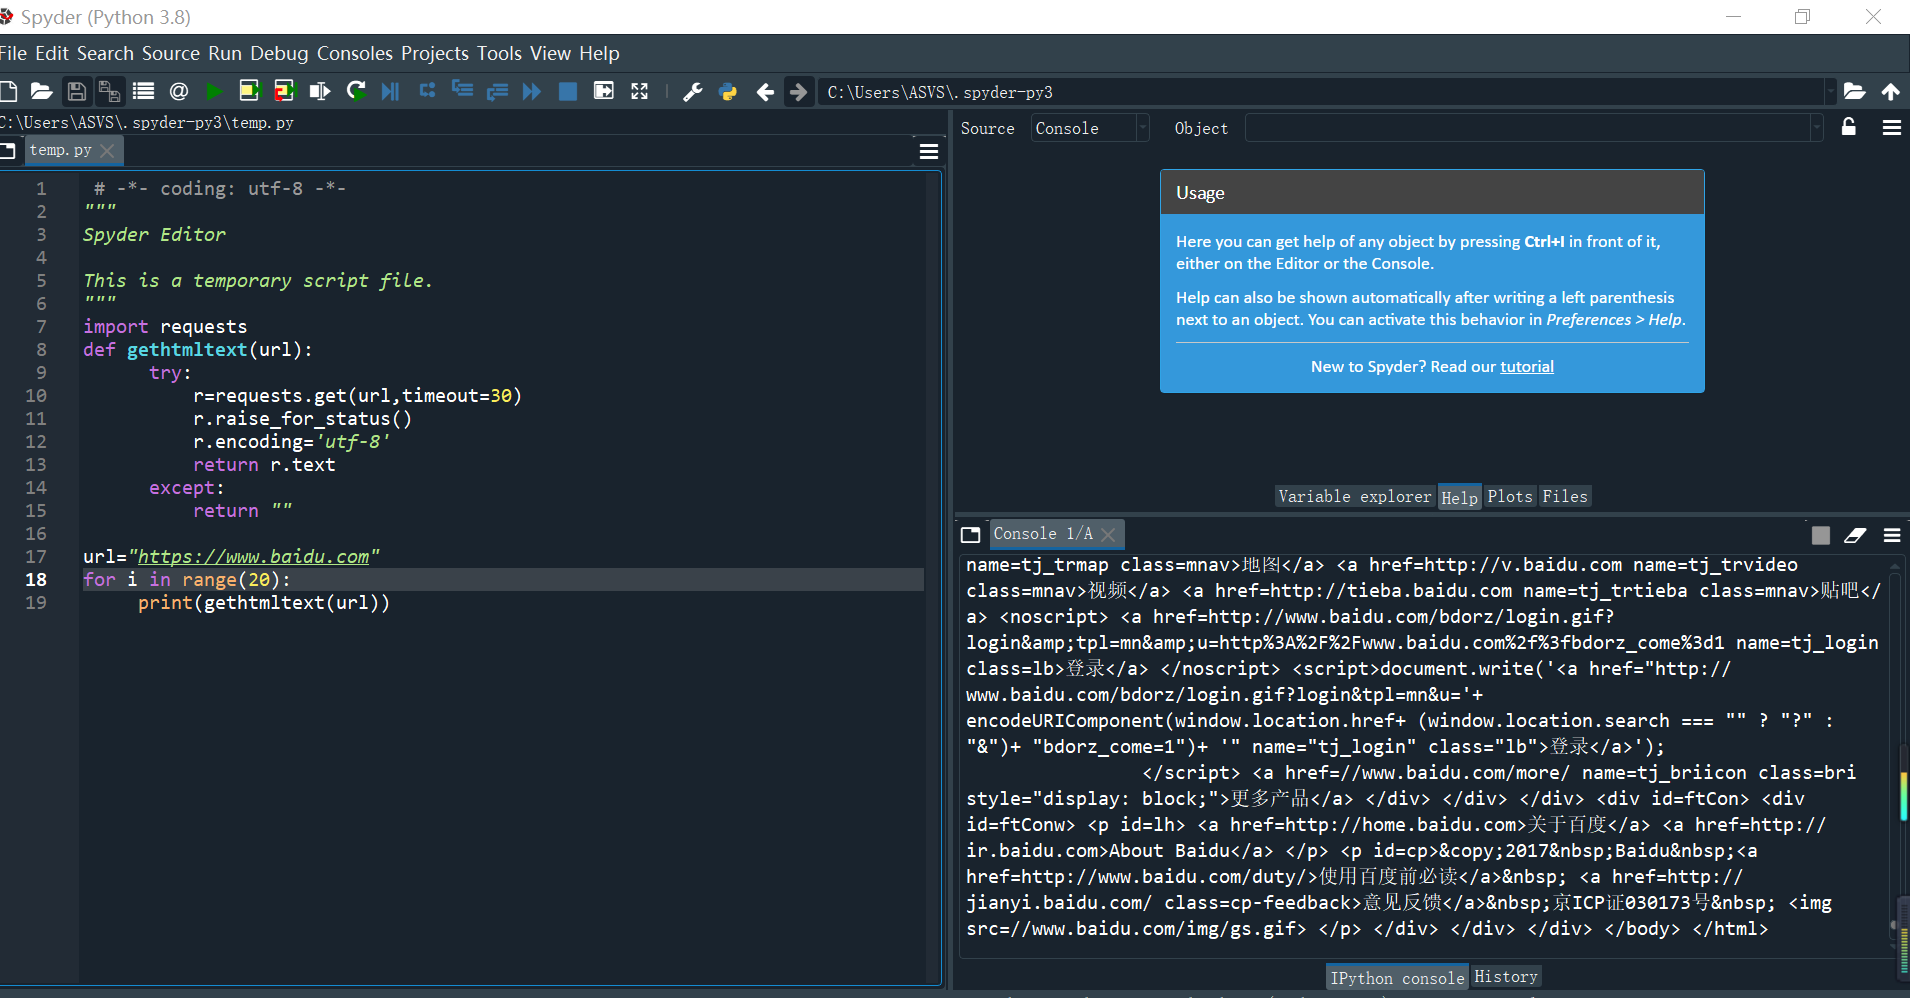Click the Re-run last script icon
1910x998 pixels.
(356, 92)
